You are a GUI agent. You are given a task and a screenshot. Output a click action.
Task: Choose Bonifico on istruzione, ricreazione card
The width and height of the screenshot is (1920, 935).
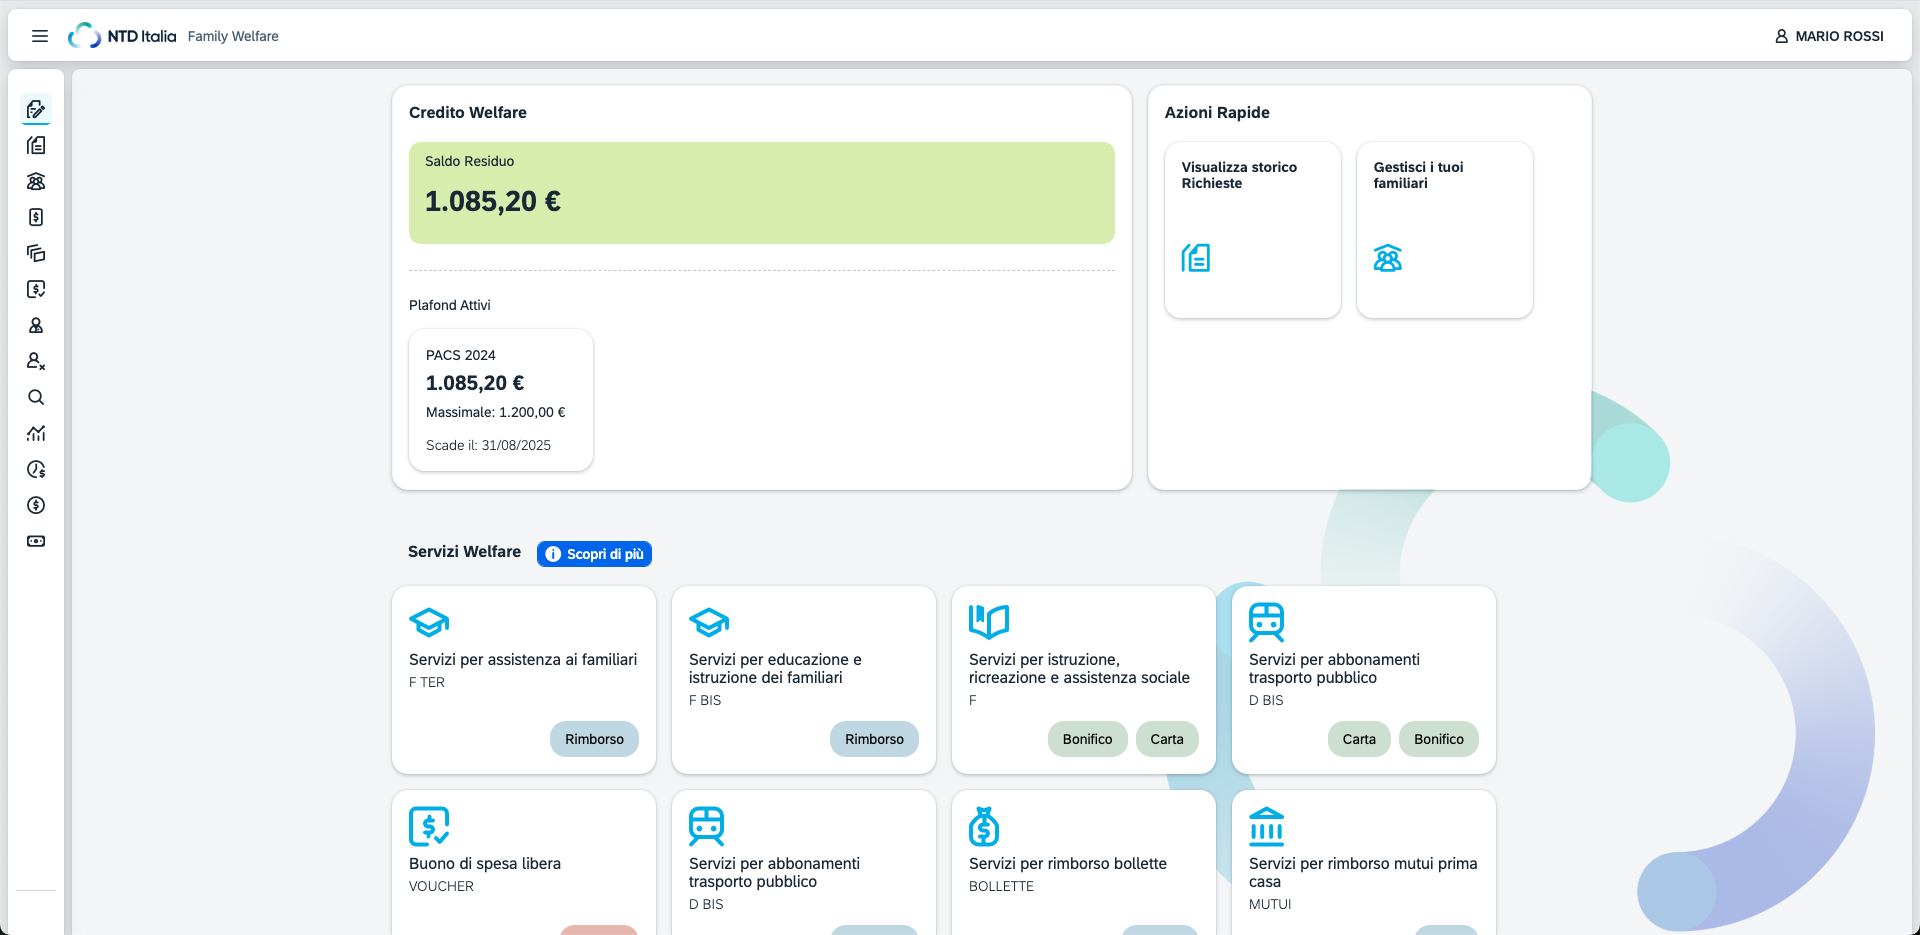(x=1087, y=739)
